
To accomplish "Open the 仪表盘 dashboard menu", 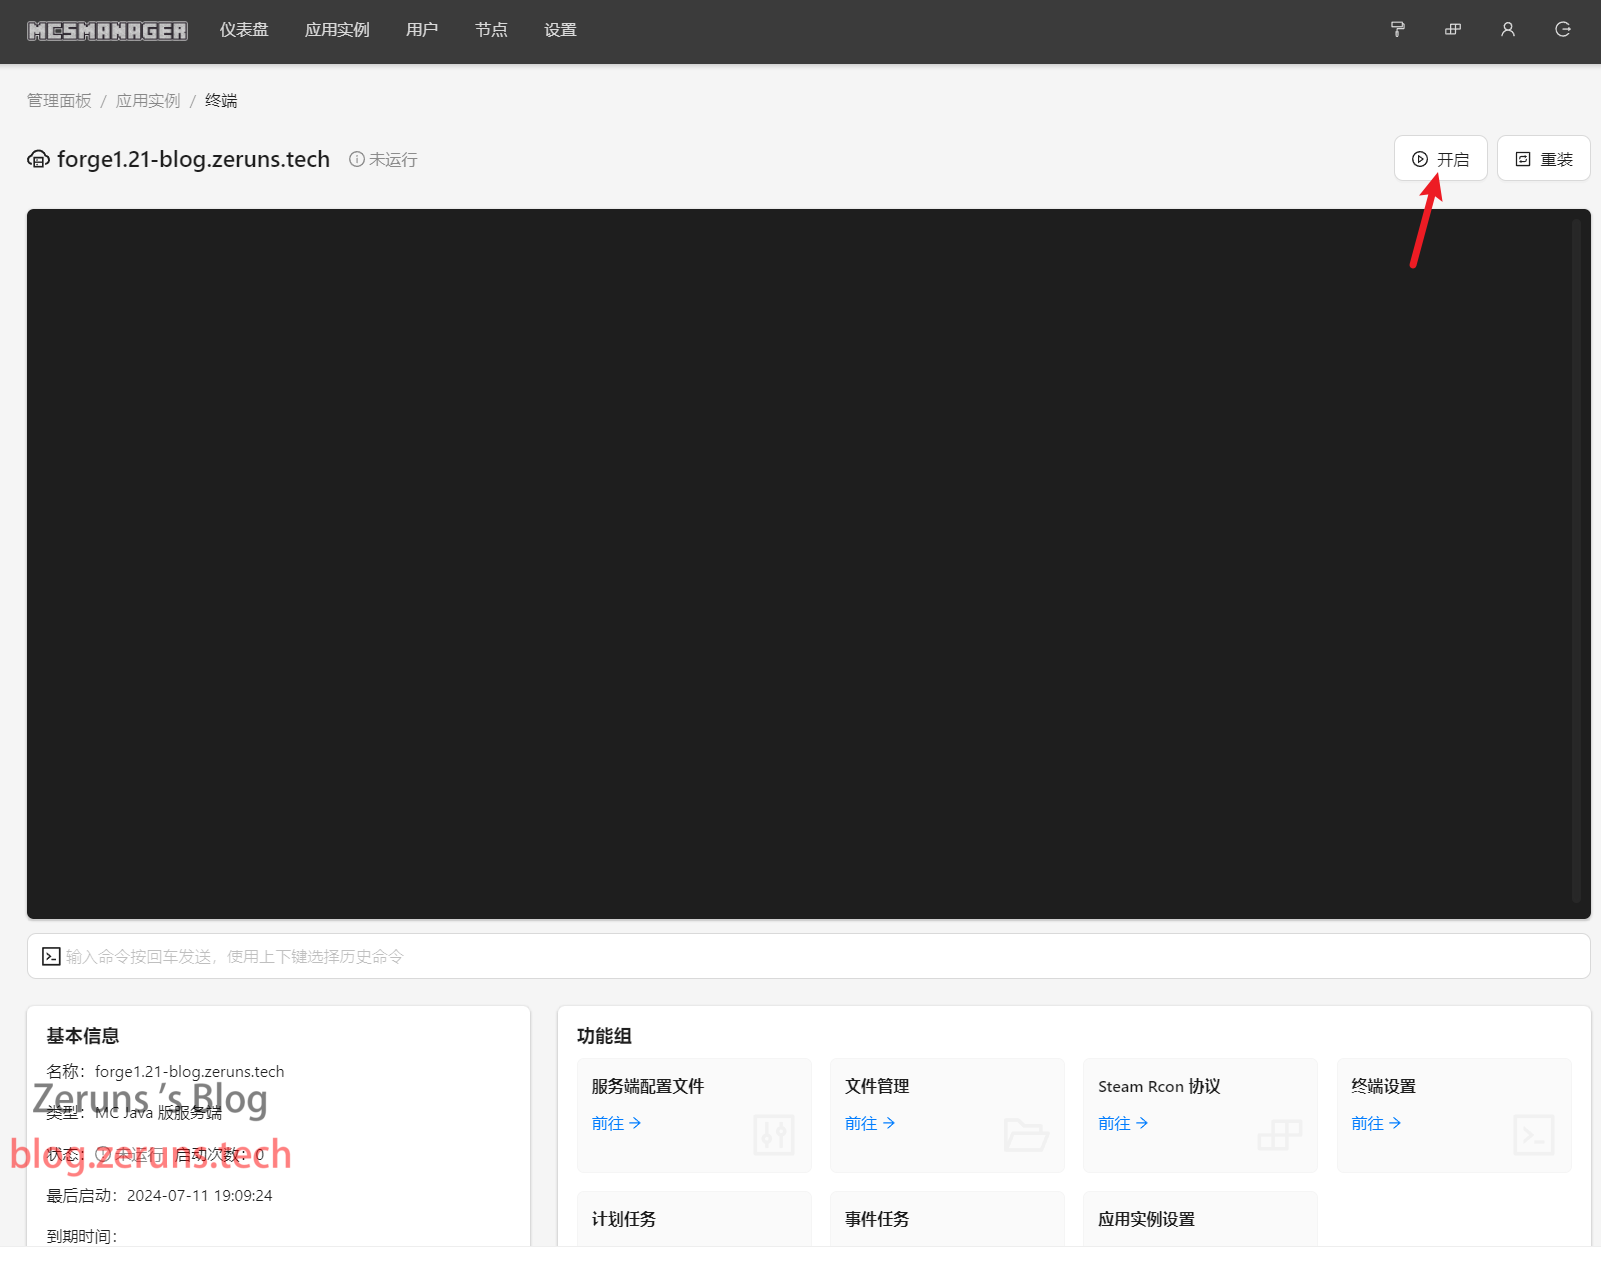I will pos(244,30).
